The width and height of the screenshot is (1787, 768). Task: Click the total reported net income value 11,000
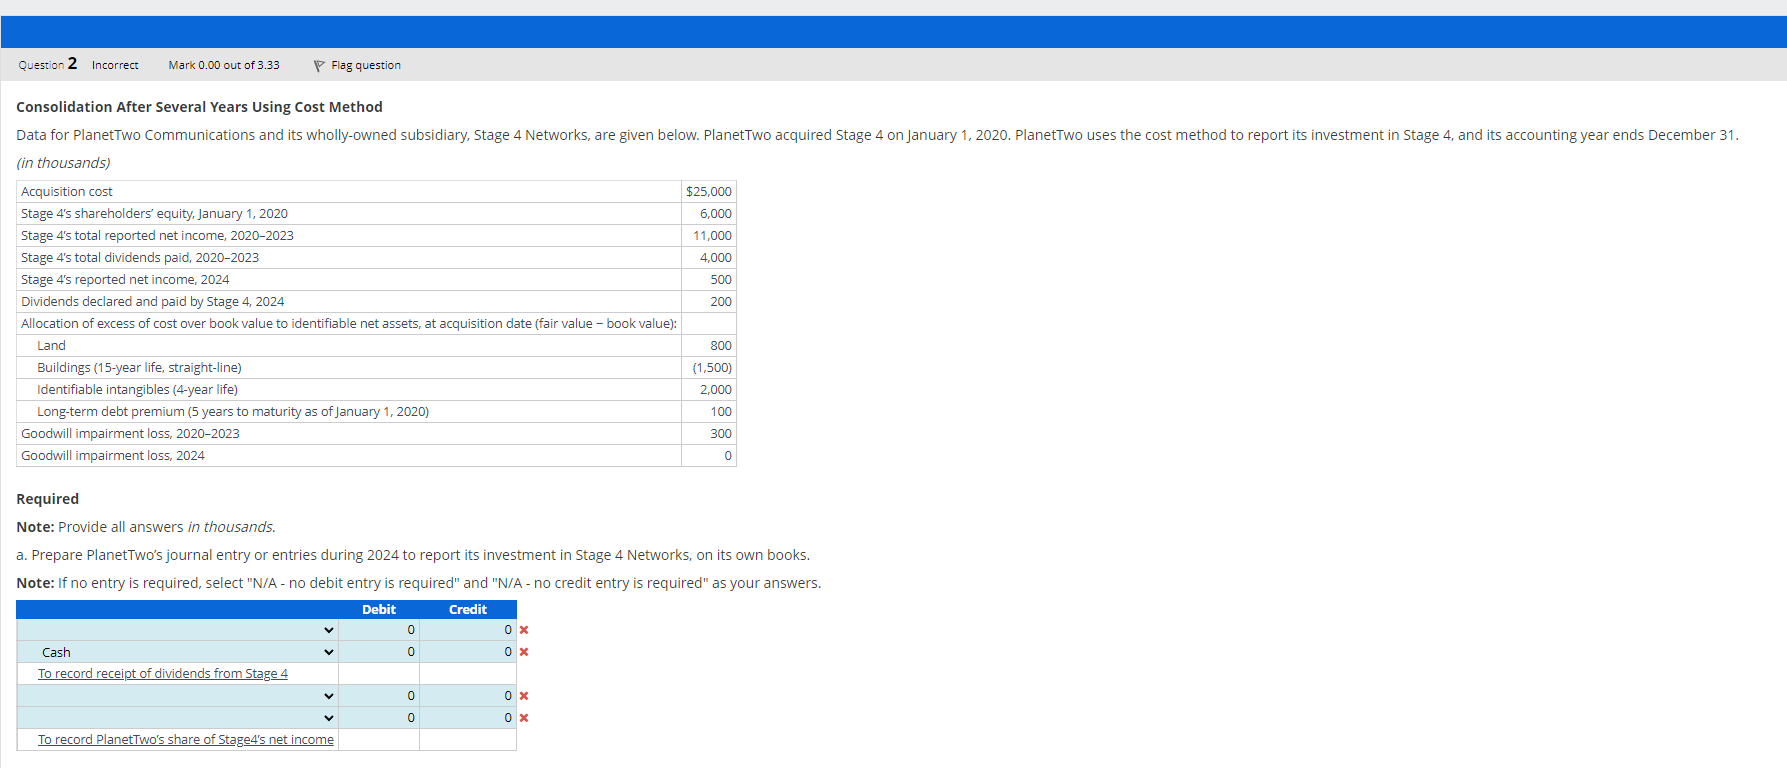click(713, 236)
